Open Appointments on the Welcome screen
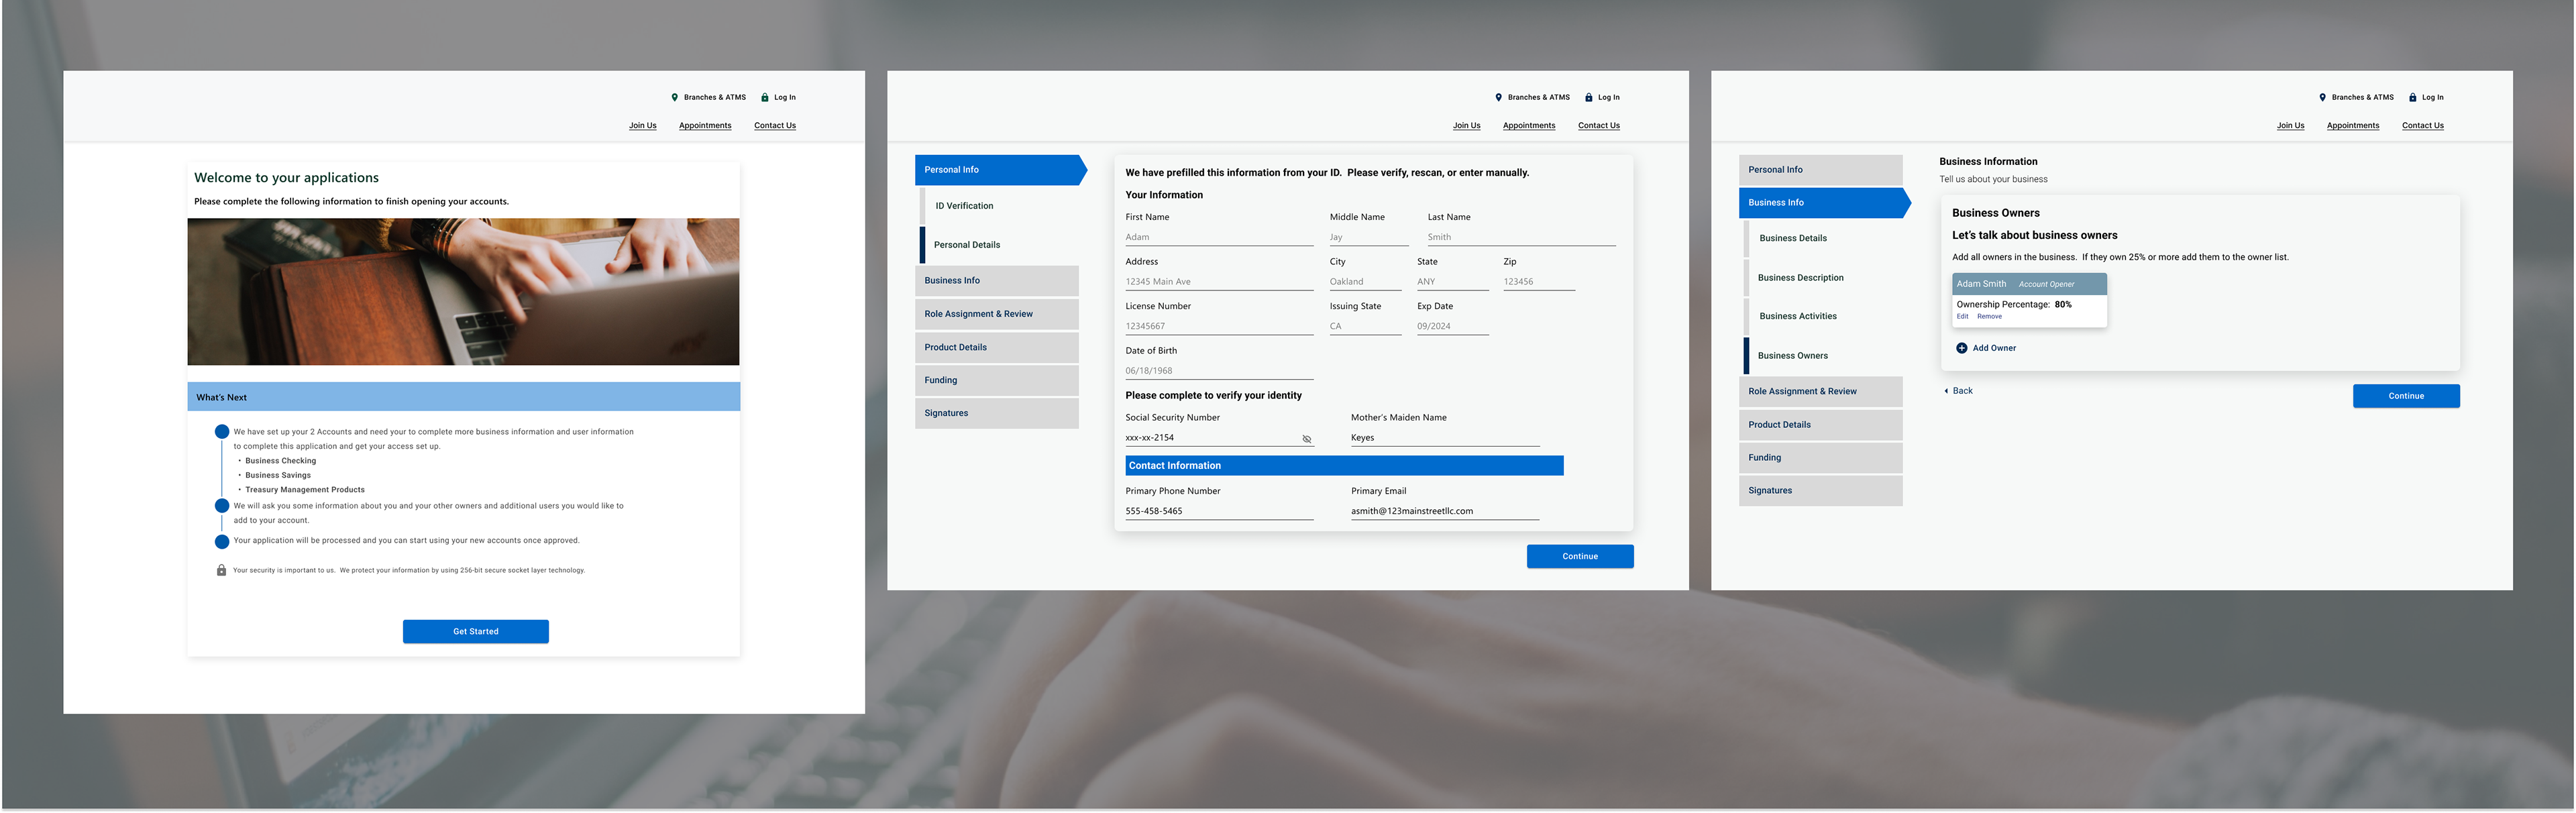 coord(705,125)
